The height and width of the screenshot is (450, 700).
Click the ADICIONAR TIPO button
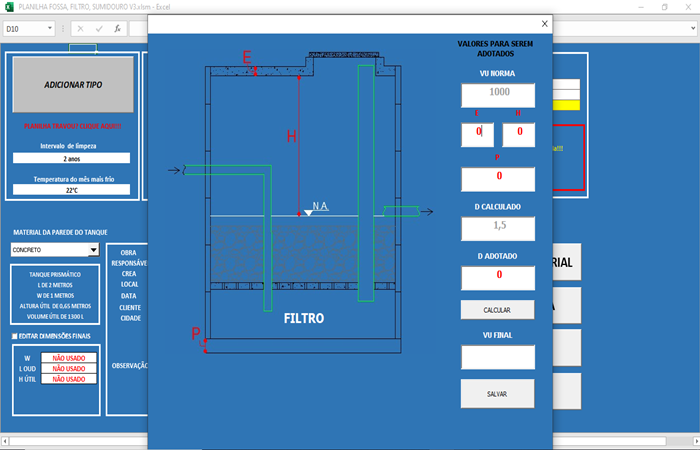[x=72, y=85]
